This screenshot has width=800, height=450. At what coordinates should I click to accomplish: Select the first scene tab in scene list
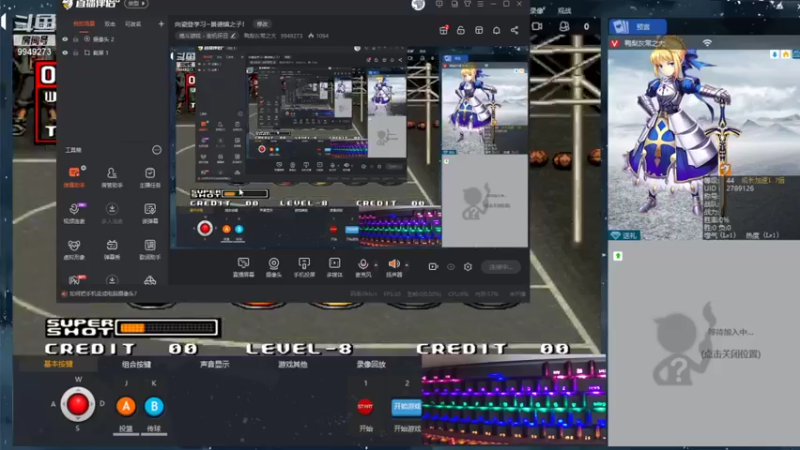point(84,24)
